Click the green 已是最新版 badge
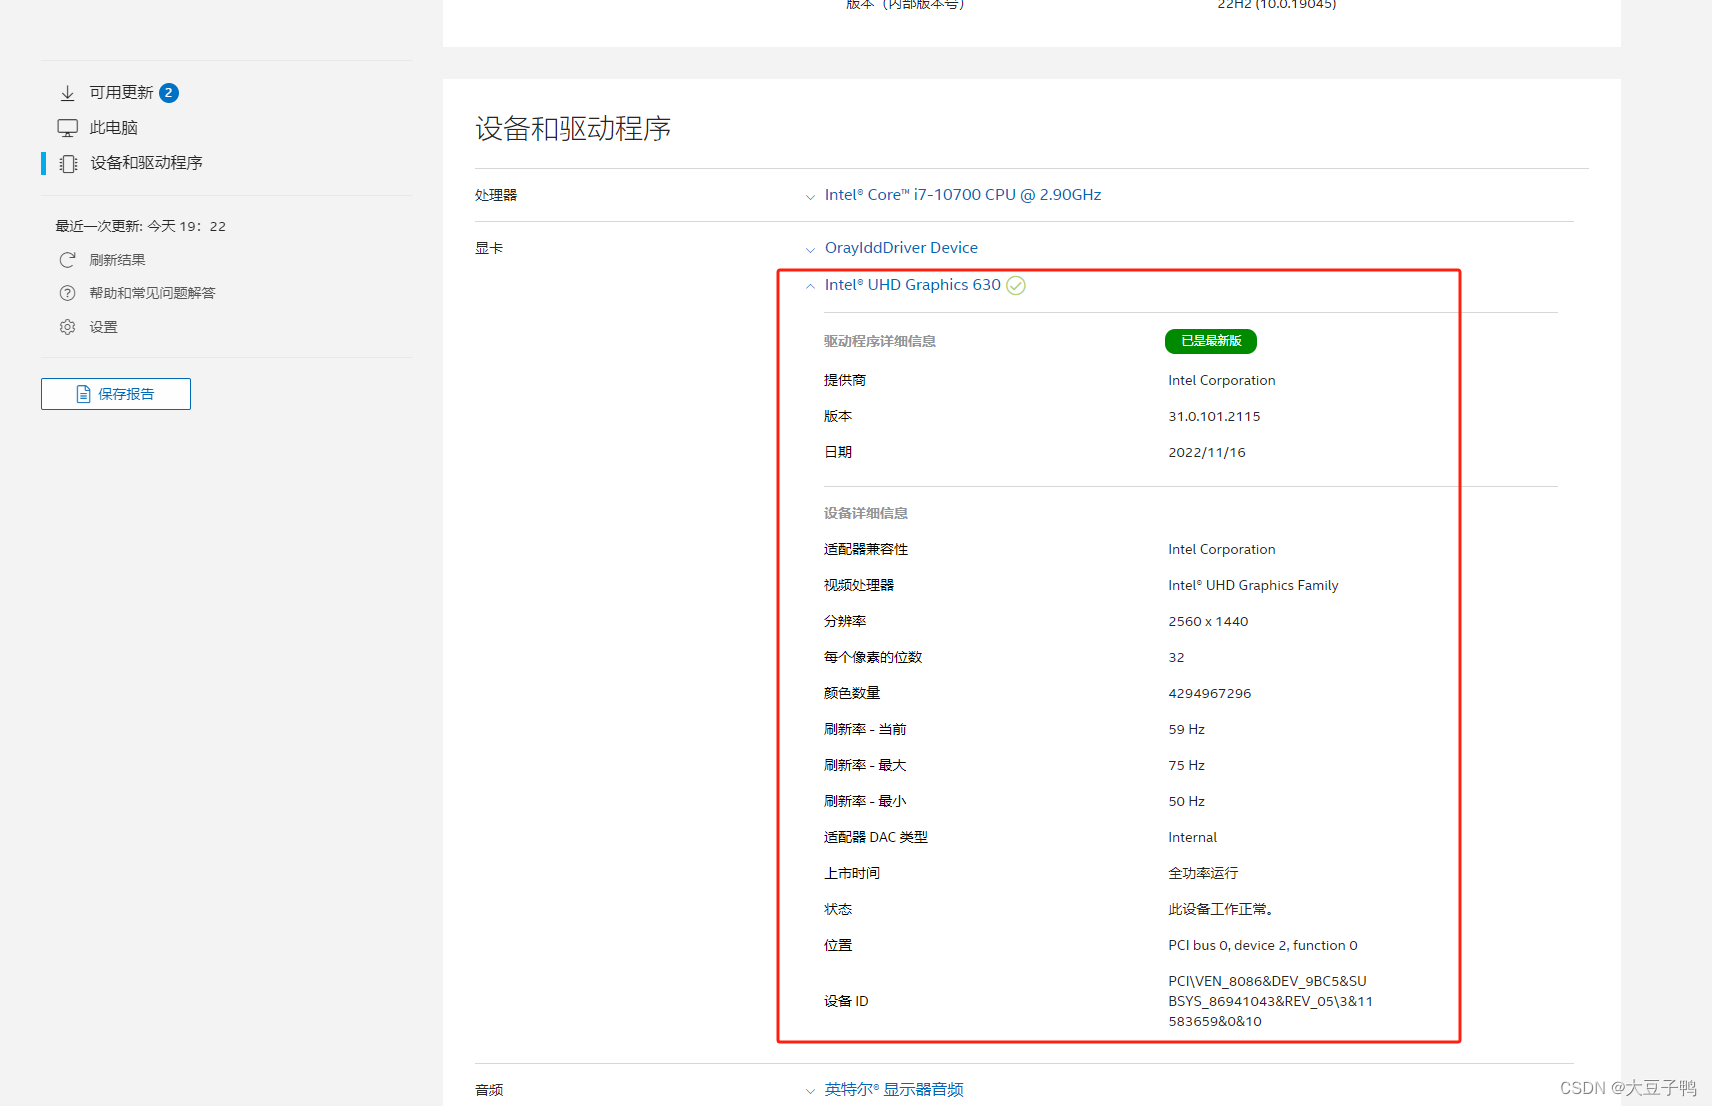 [1211, 341]
